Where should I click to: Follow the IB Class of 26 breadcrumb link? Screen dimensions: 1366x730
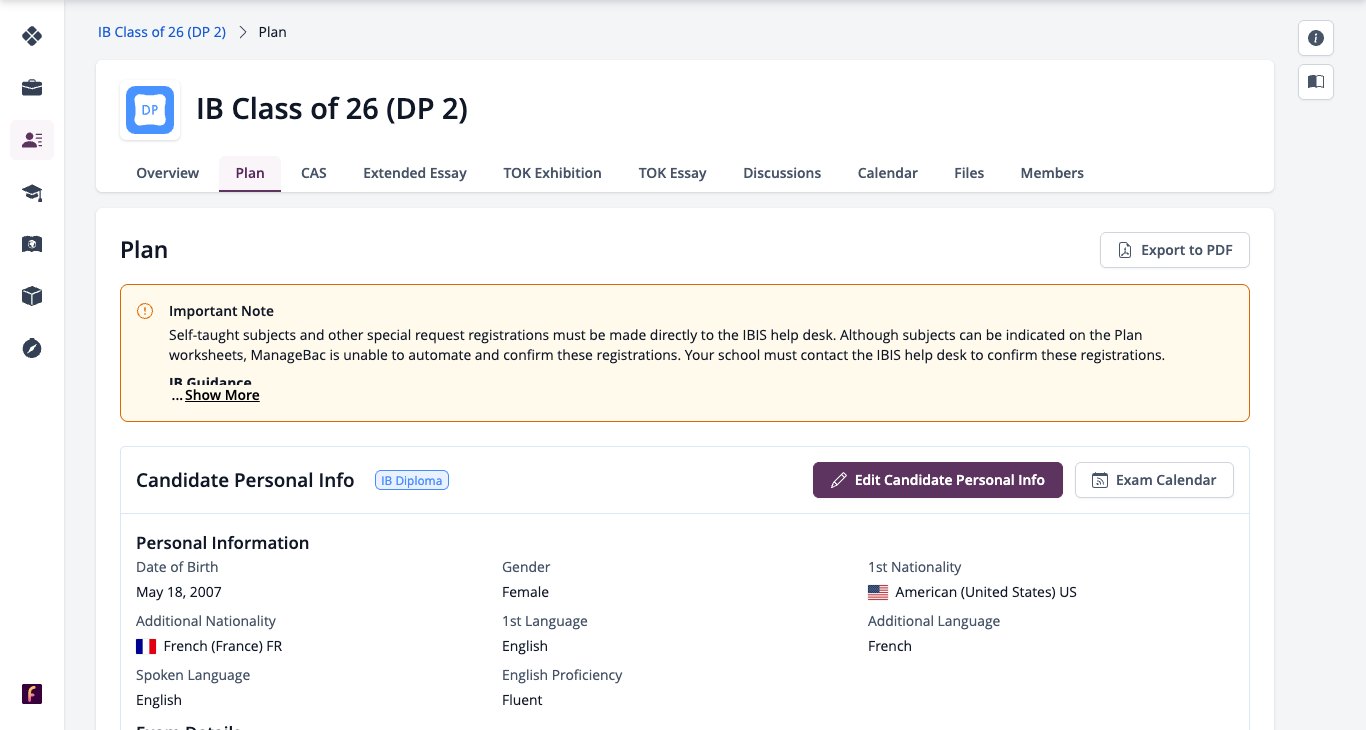pos(162,32)
